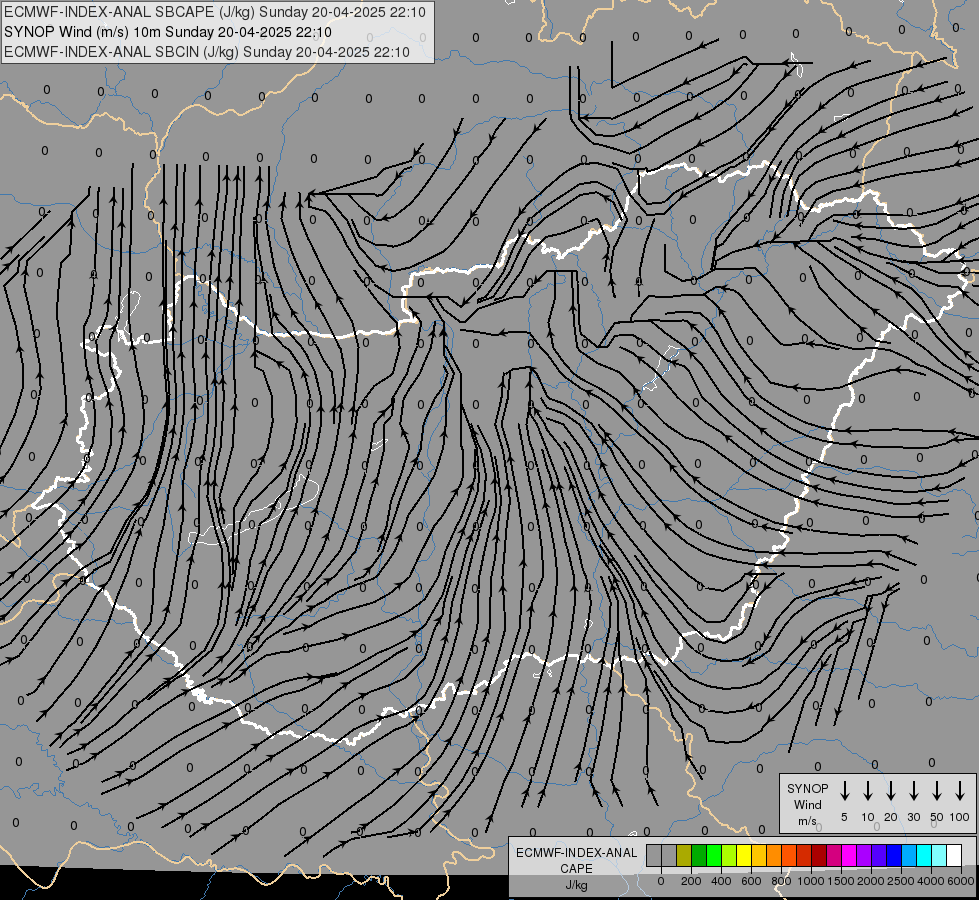Click the wind arrow labeled 10 m/s
979x900 pixels.
click(x=868, y=791)
